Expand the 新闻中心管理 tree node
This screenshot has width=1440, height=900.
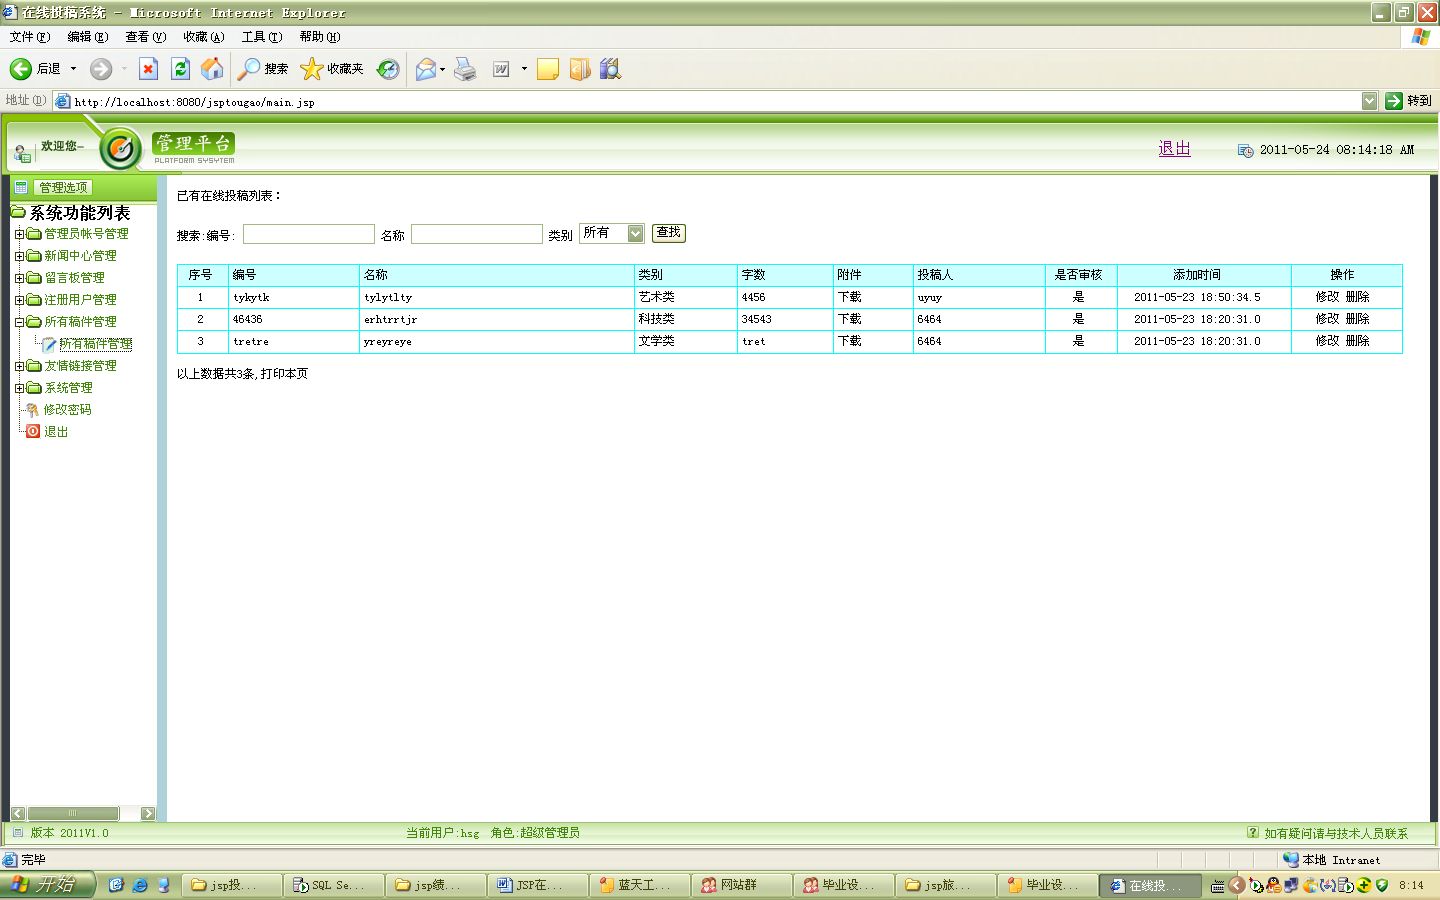pyautogui.click(x=19, y=256)
